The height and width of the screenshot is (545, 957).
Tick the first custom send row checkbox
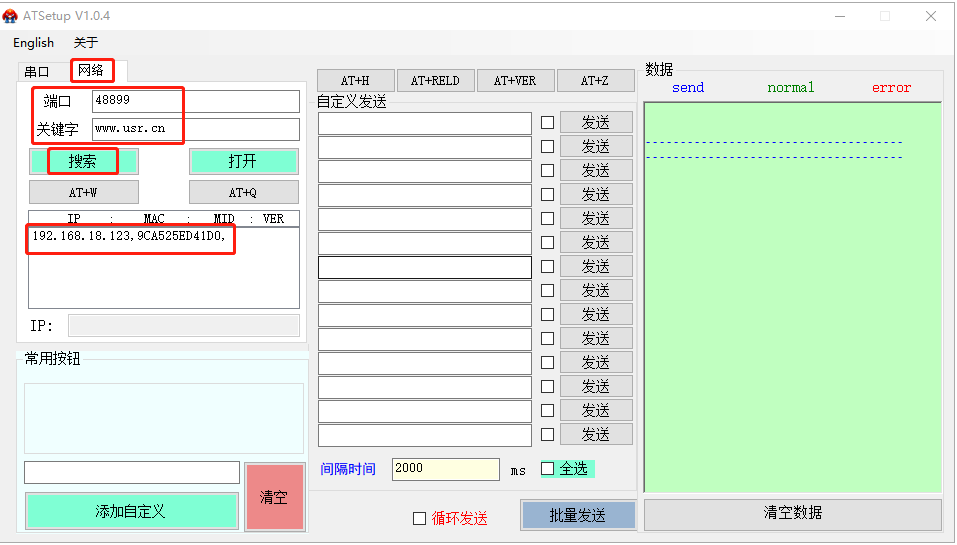click(547, 123)
